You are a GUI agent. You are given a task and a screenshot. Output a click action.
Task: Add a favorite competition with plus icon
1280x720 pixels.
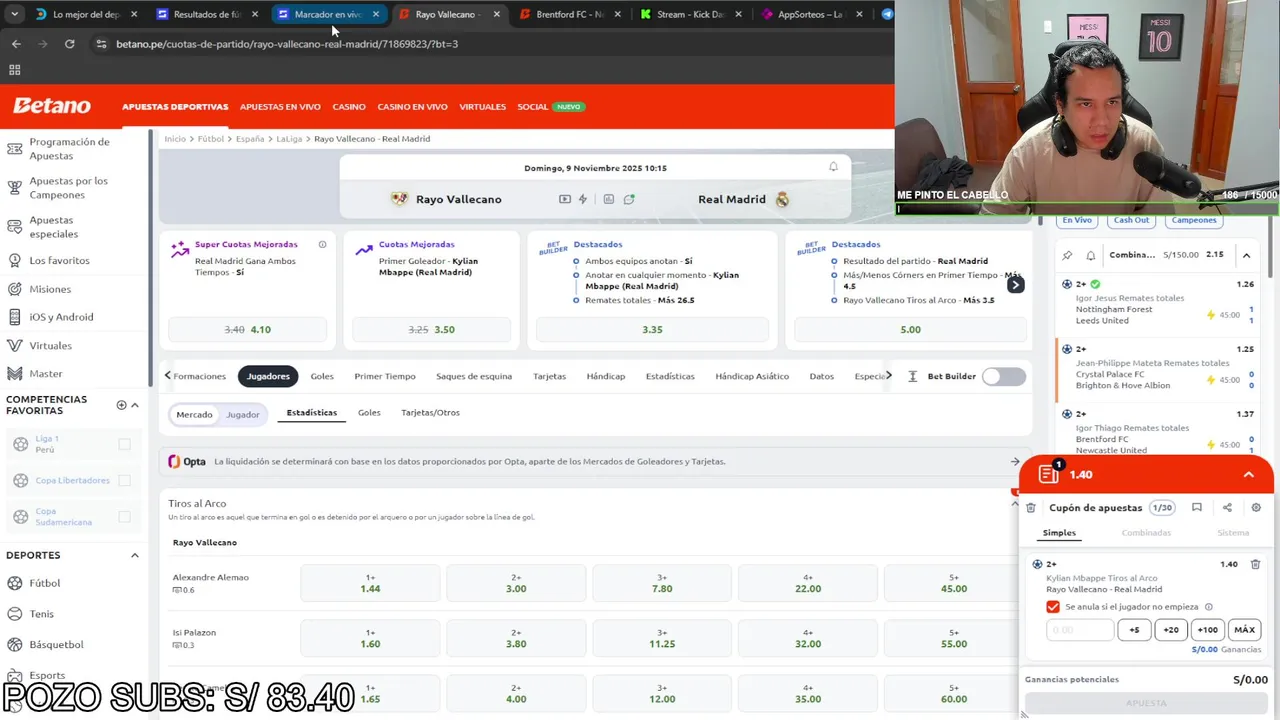click(x=121, y=405)
